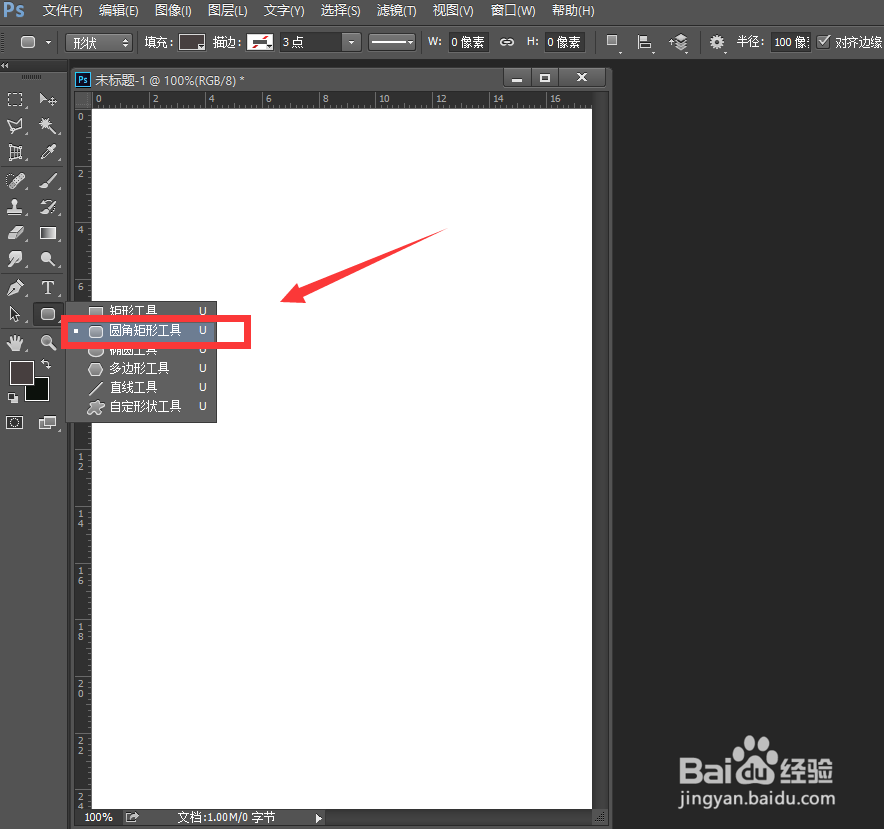Screen dimensions: 884x829
Task: Open the stroke width dropdown
Action: 351,42
